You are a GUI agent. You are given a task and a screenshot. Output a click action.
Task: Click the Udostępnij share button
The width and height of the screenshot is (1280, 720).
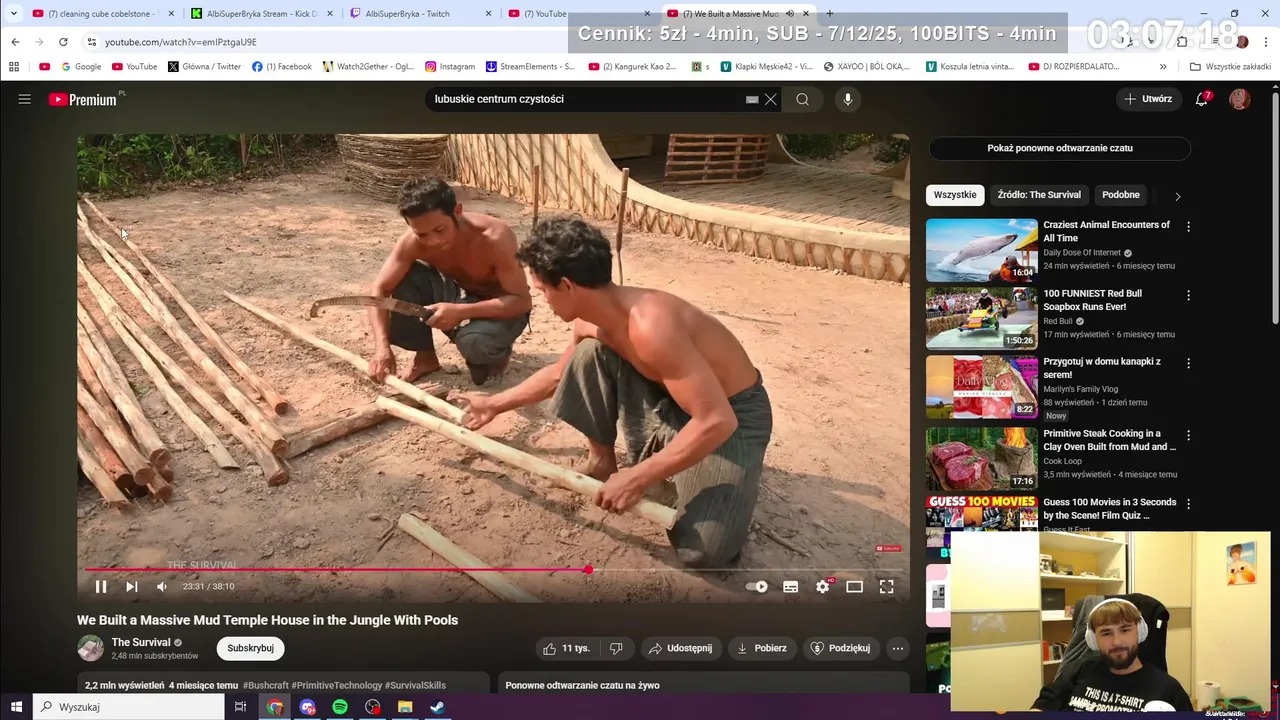tap(681, 648)
